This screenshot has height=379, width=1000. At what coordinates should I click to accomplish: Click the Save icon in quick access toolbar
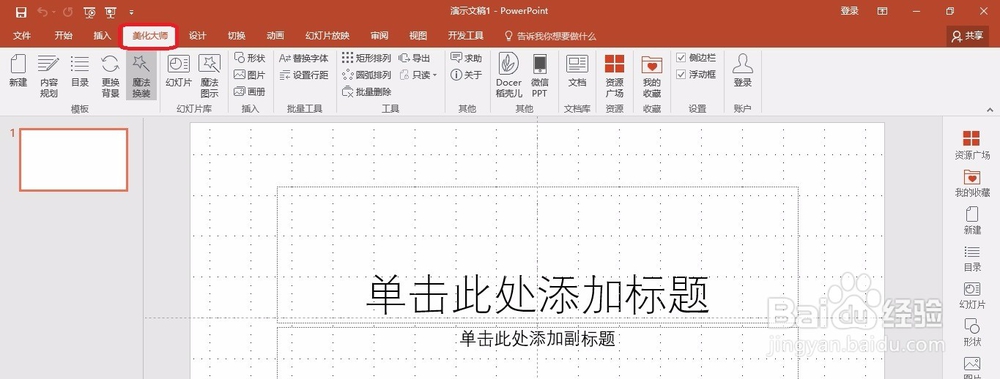click(x=21, y=11)
